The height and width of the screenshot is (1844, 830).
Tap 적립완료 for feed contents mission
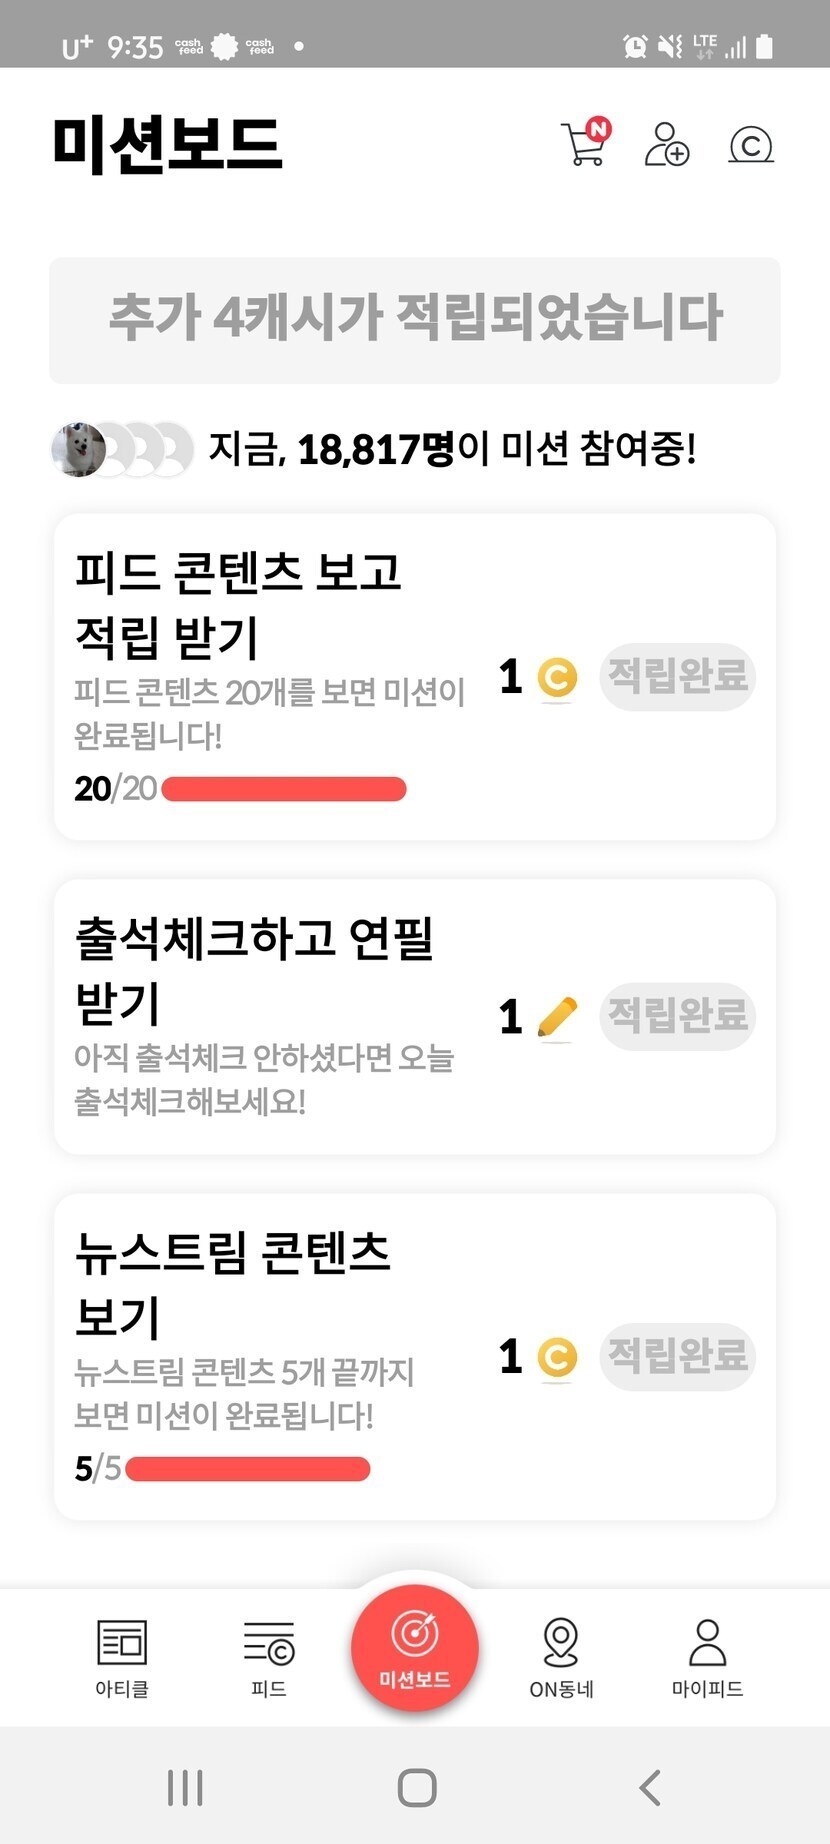[677, 677]
